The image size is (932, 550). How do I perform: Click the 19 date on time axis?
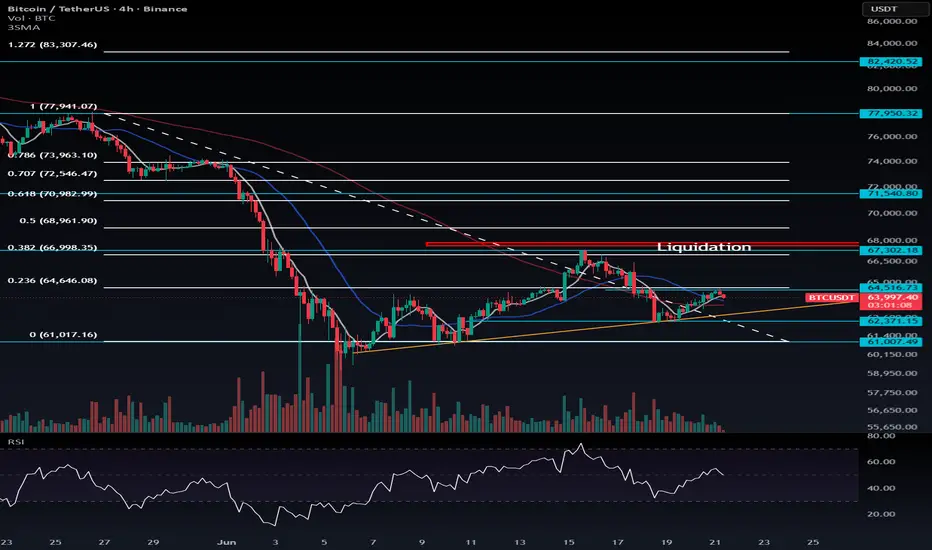(666, 542)
